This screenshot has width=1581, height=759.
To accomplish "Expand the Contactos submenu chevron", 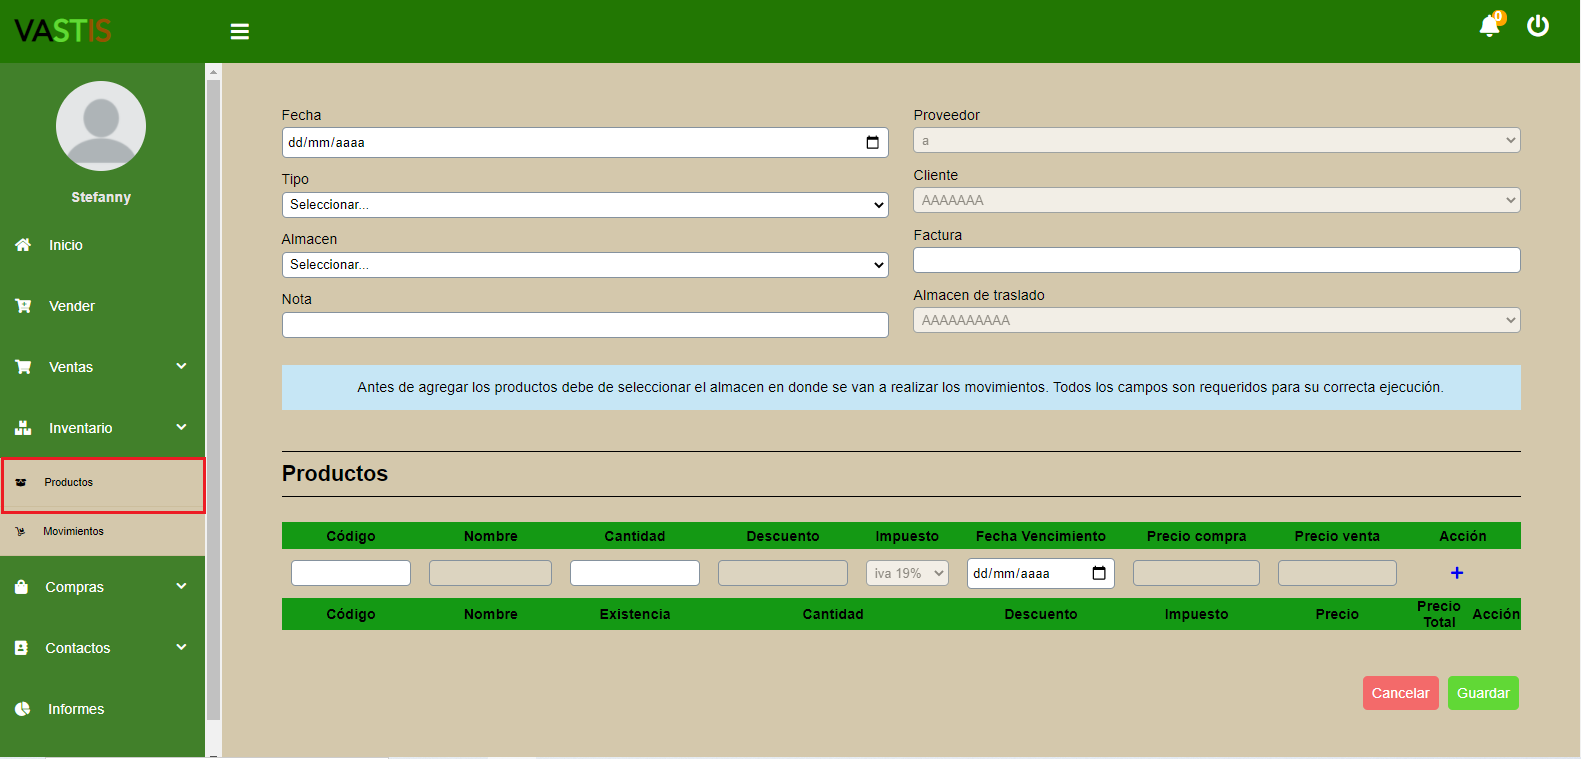I will point(181,647).
